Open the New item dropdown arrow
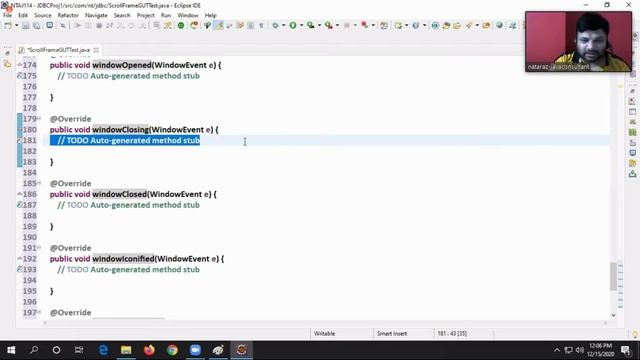Screen dimensions: 640x360 point(16,26)
